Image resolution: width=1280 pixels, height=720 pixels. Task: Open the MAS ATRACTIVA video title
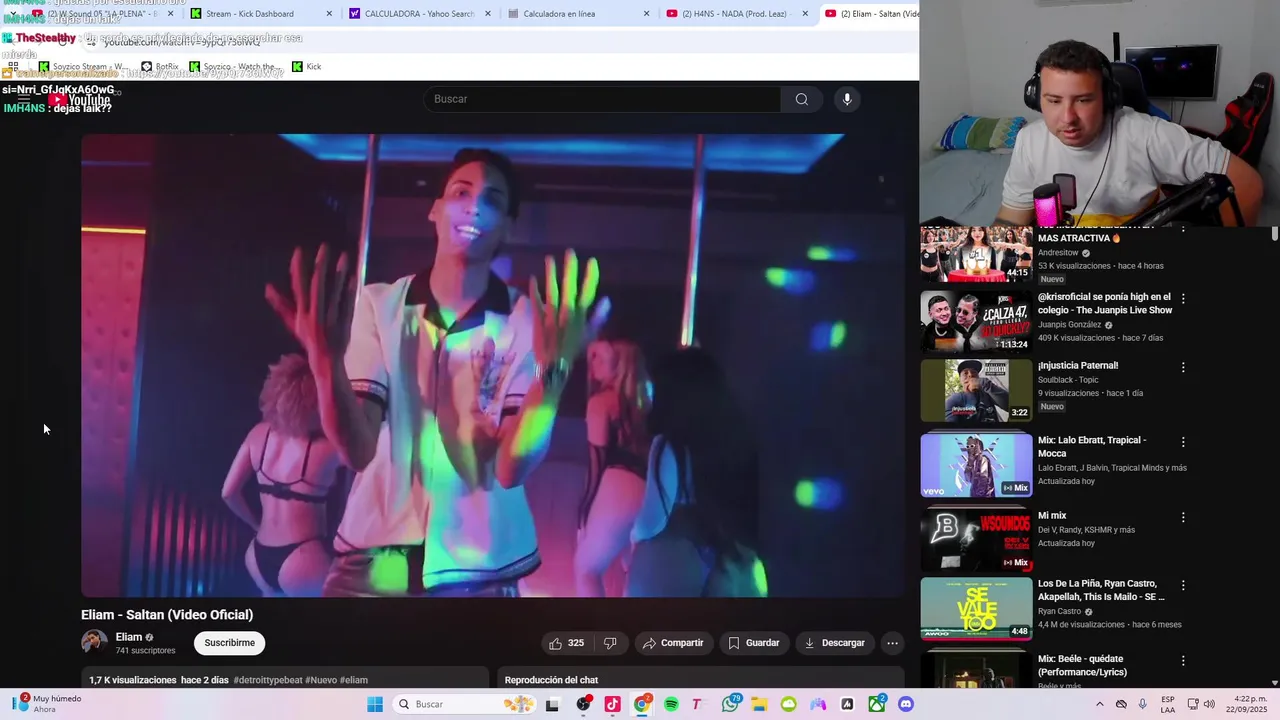[1079, 238]
